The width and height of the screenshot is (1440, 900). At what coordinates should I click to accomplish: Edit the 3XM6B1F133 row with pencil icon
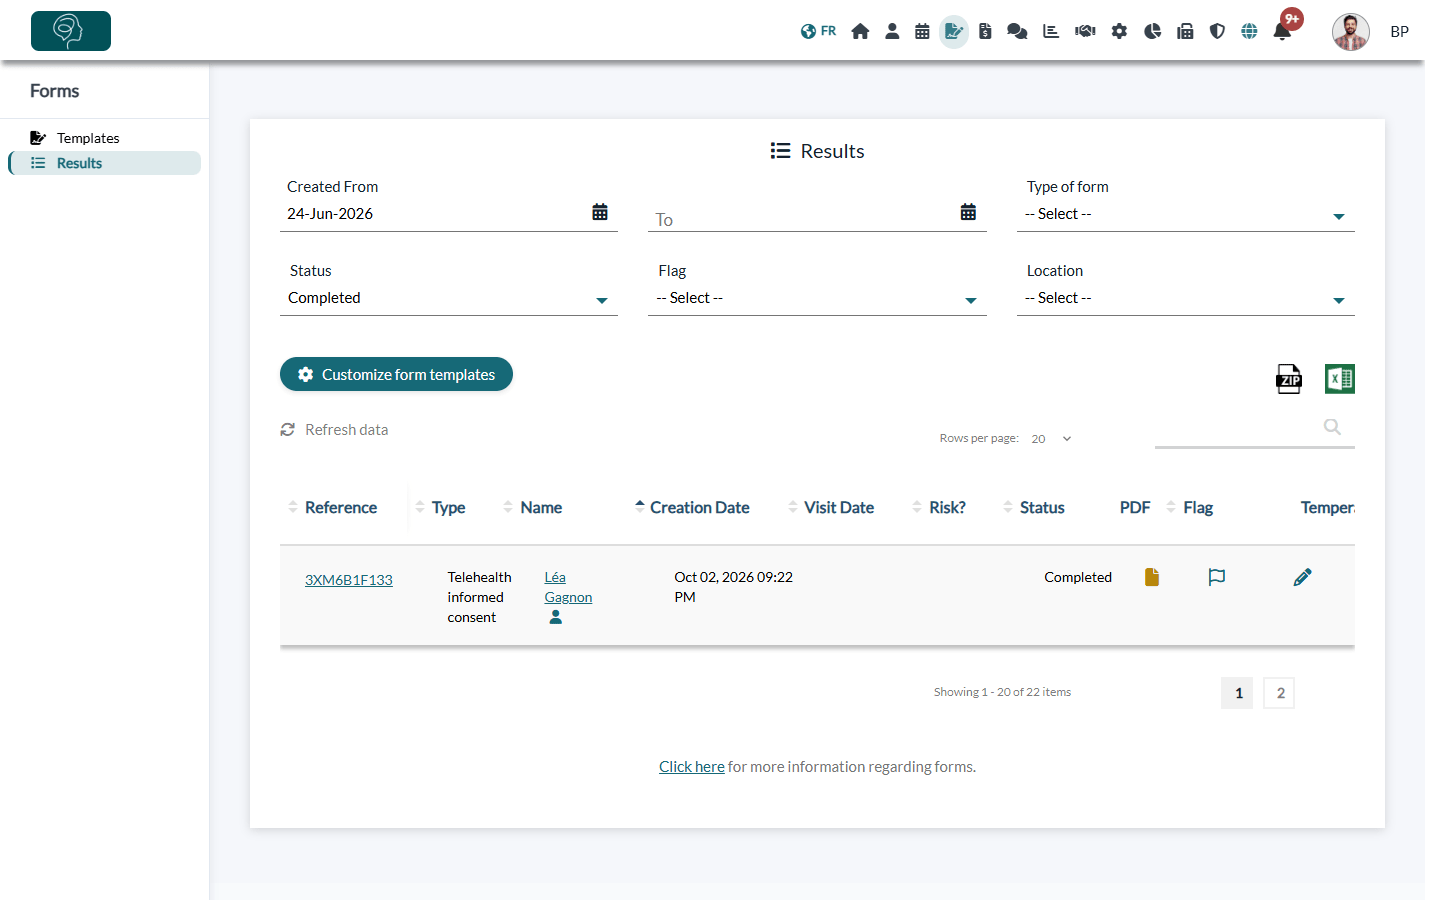point(1302,577)
